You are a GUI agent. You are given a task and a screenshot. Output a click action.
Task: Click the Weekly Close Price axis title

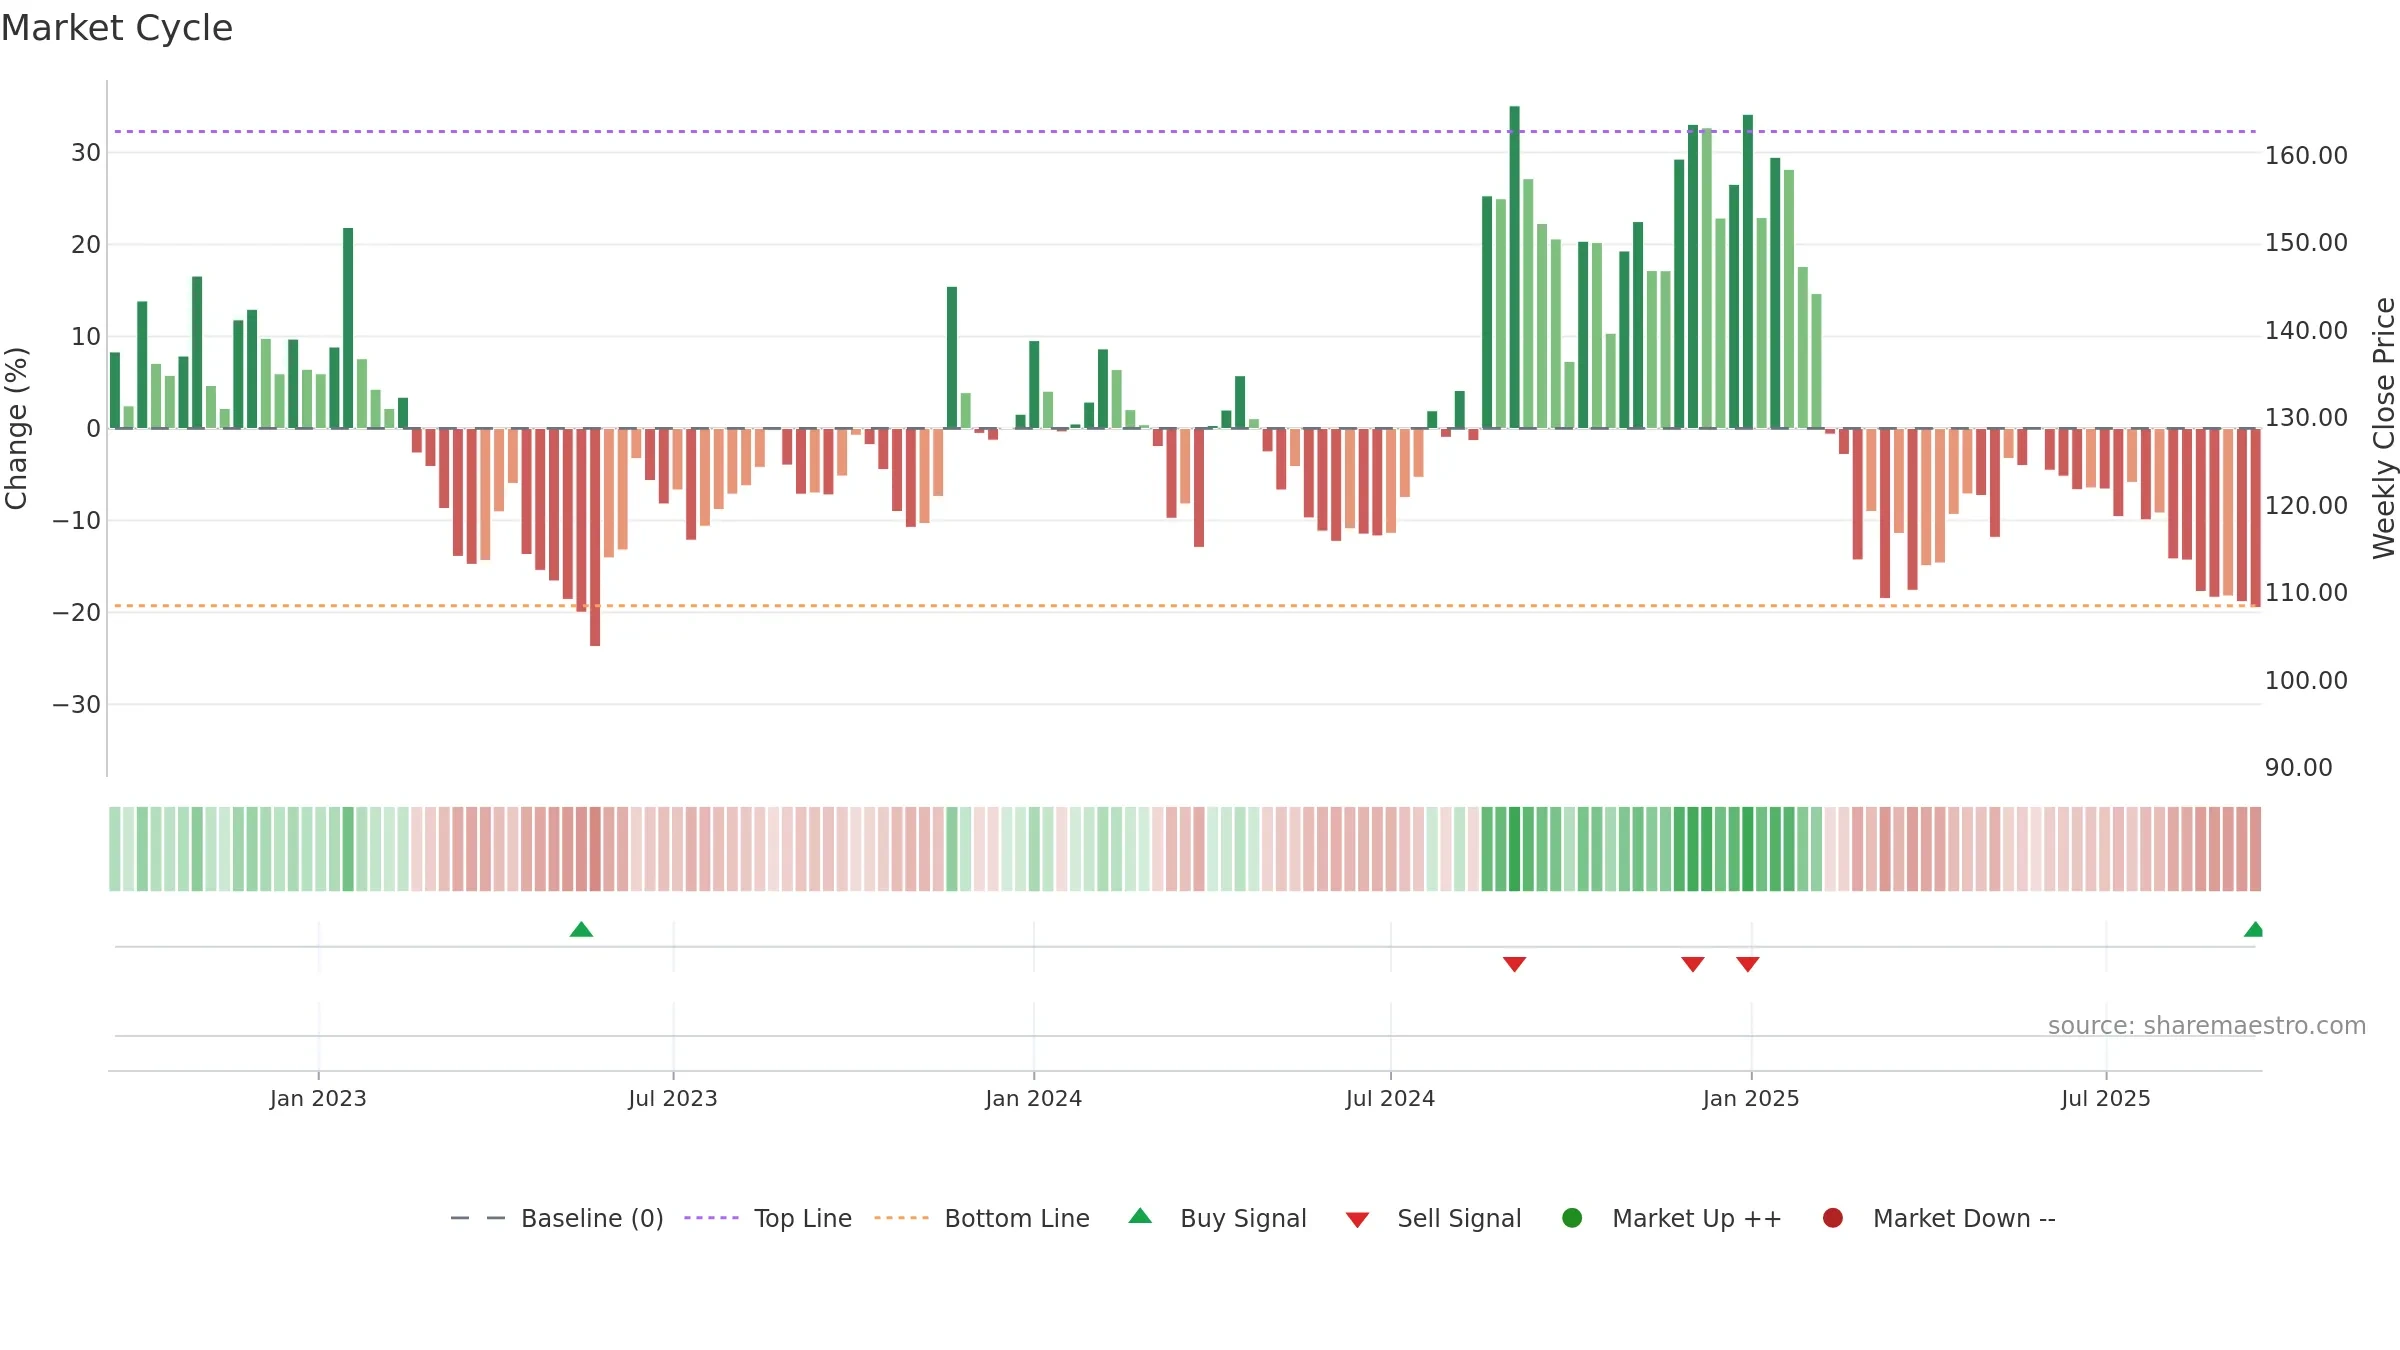[x=2384, y=428]
